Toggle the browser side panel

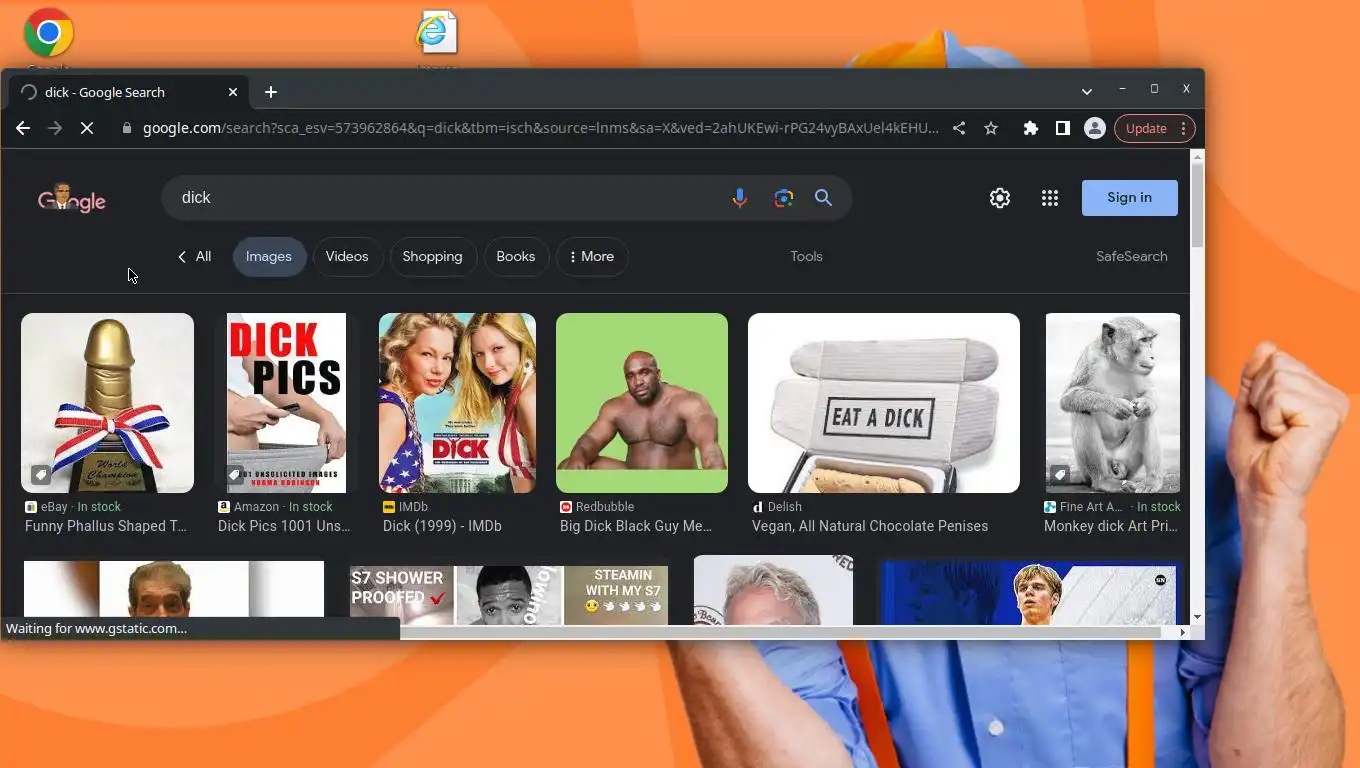tap(1063, 128)
